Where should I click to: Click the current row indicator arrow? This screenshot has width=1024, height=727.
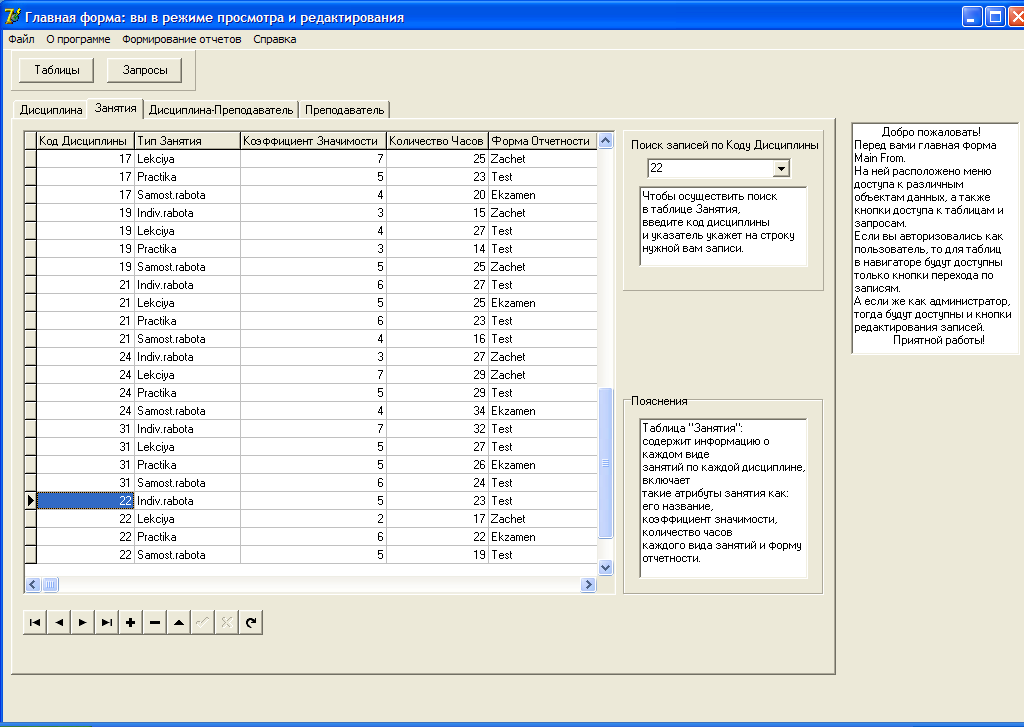click(x=30, y=501)
